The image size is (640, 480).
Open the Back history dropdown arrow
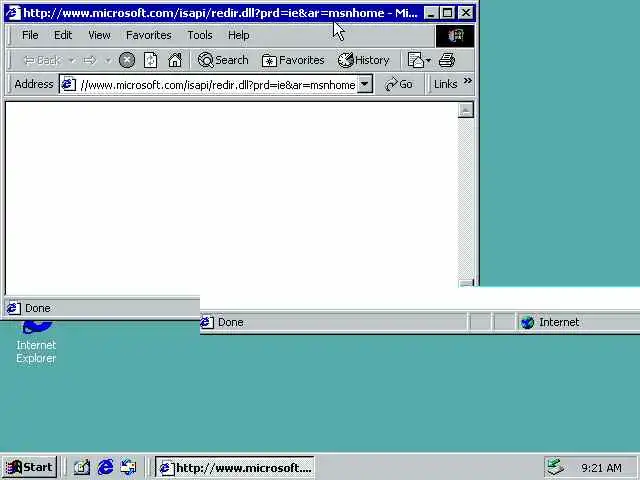coord(72,60)
